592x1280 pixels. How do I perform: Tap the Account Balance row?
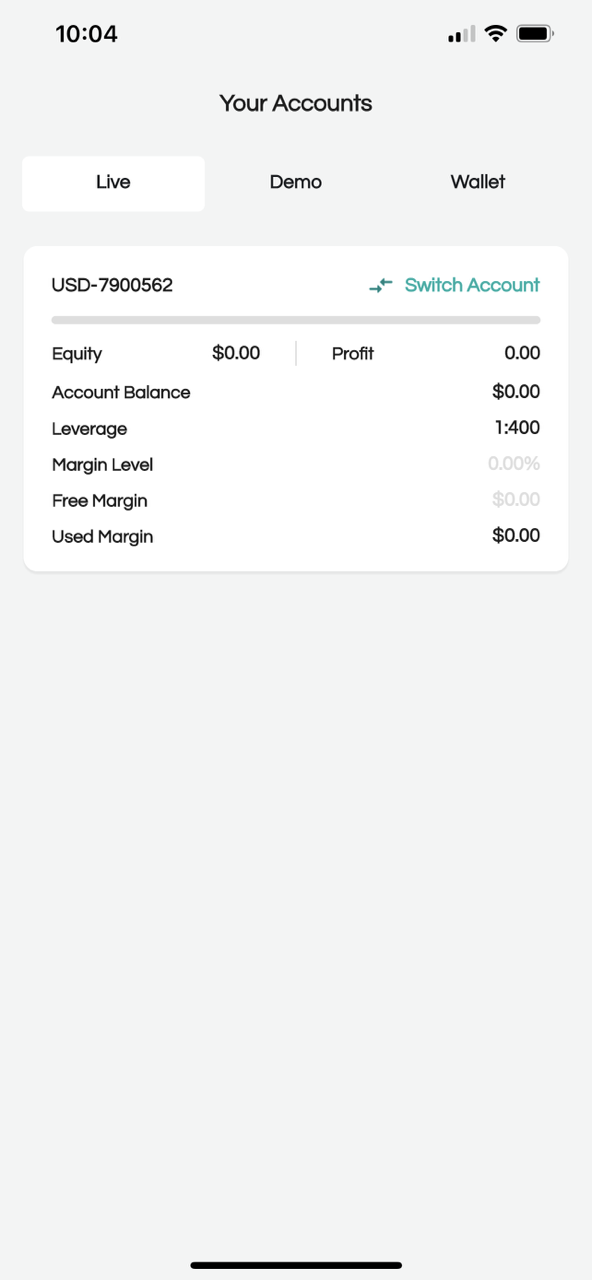click(296, 392)
